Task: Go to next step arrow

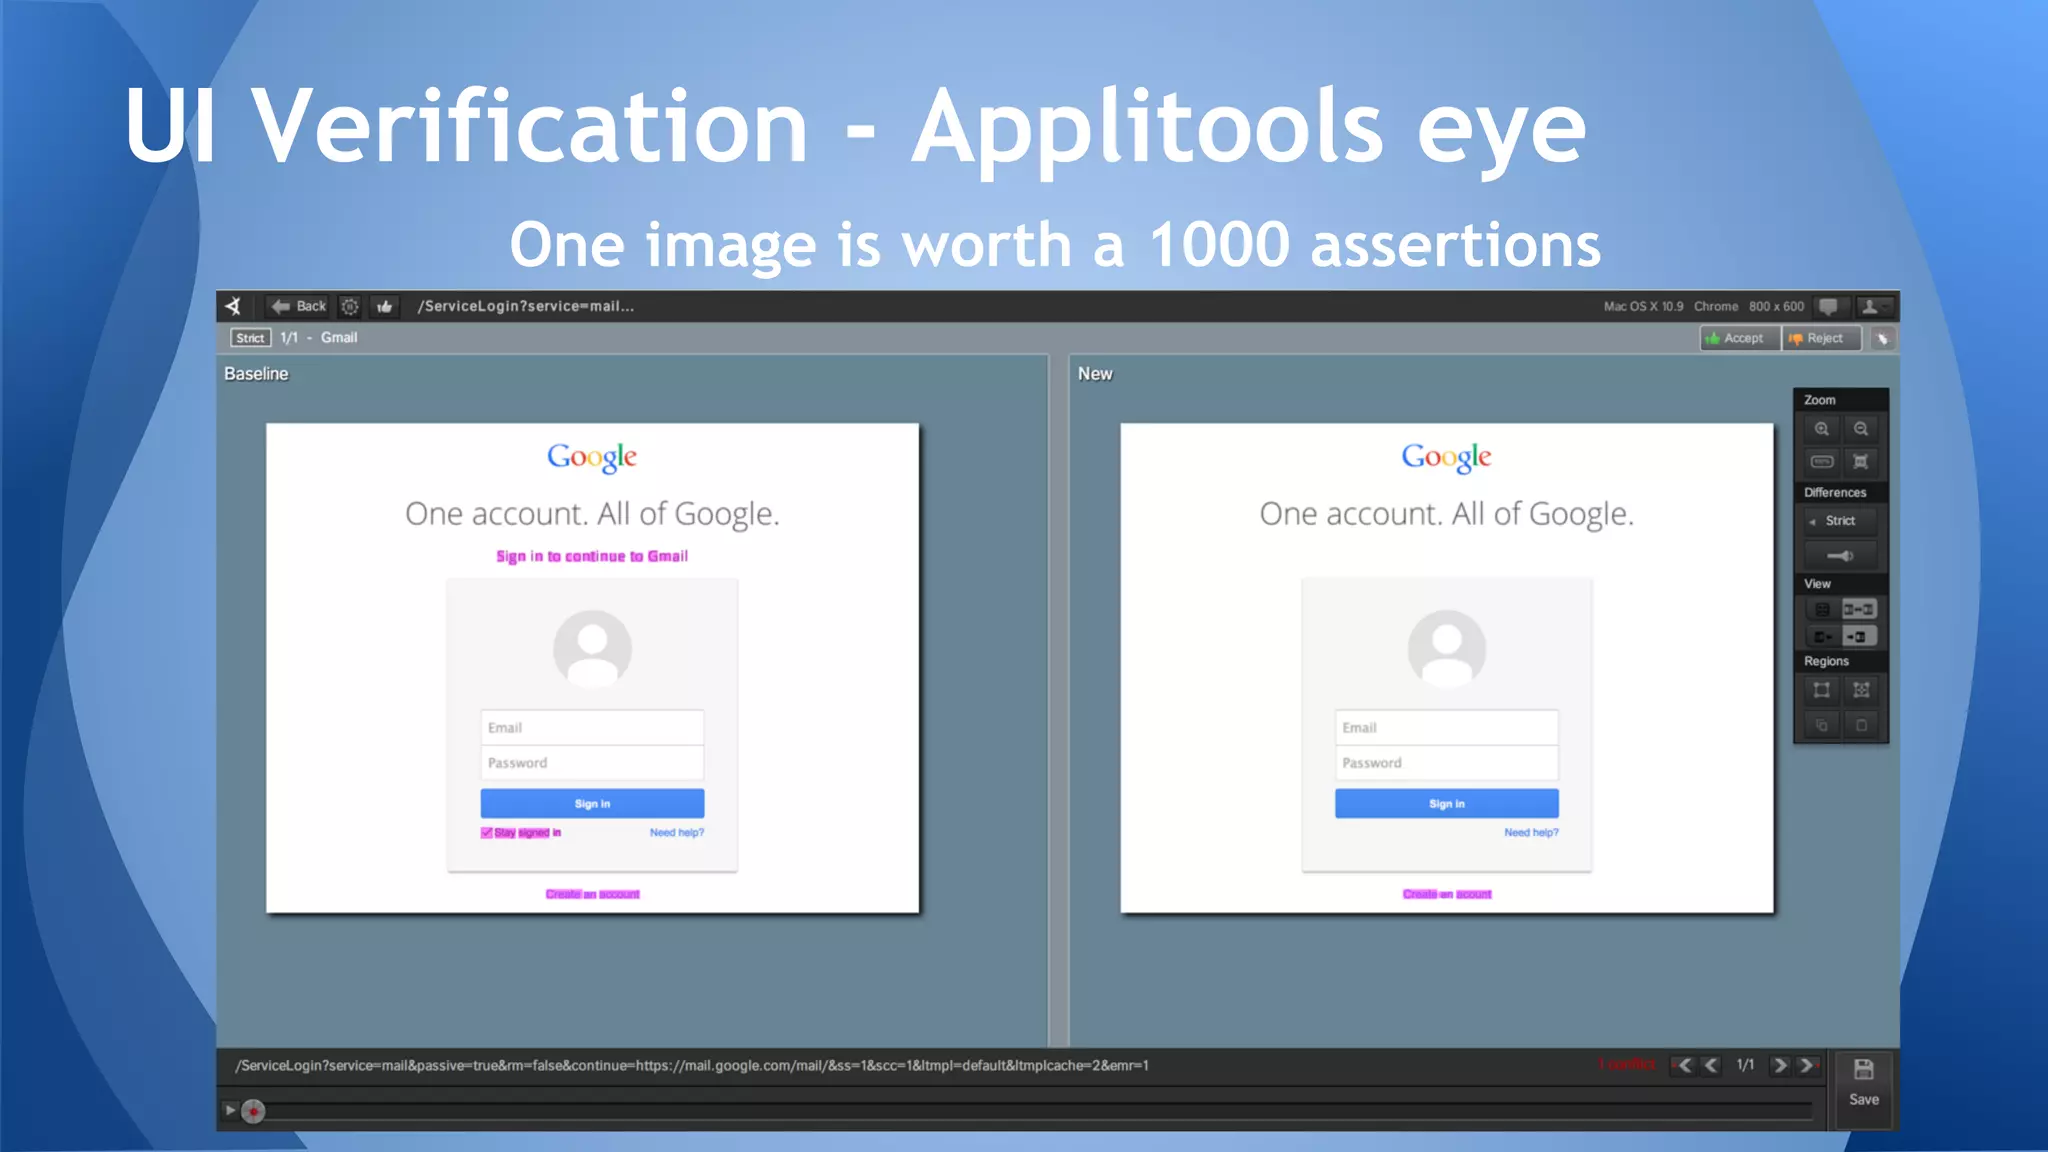Action: [x=1780, y=1065]
